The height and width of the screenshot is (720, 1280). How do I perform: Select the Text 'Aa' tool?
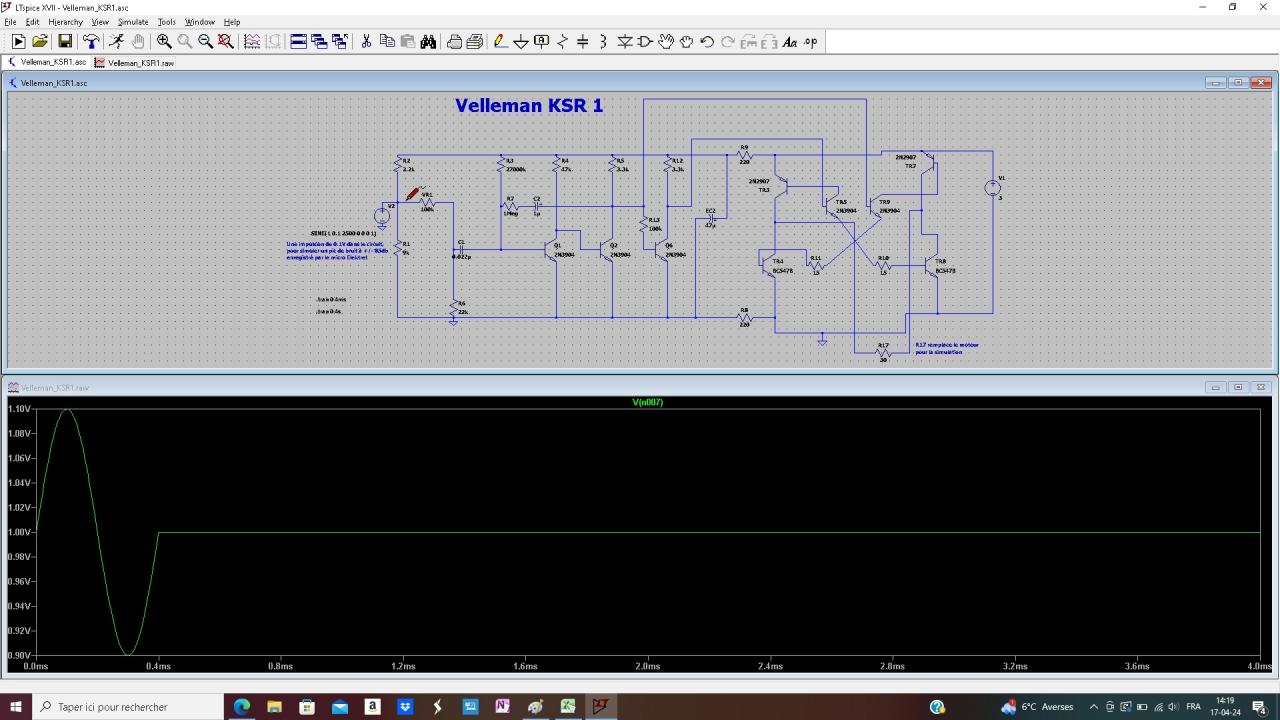coord(789,41)
